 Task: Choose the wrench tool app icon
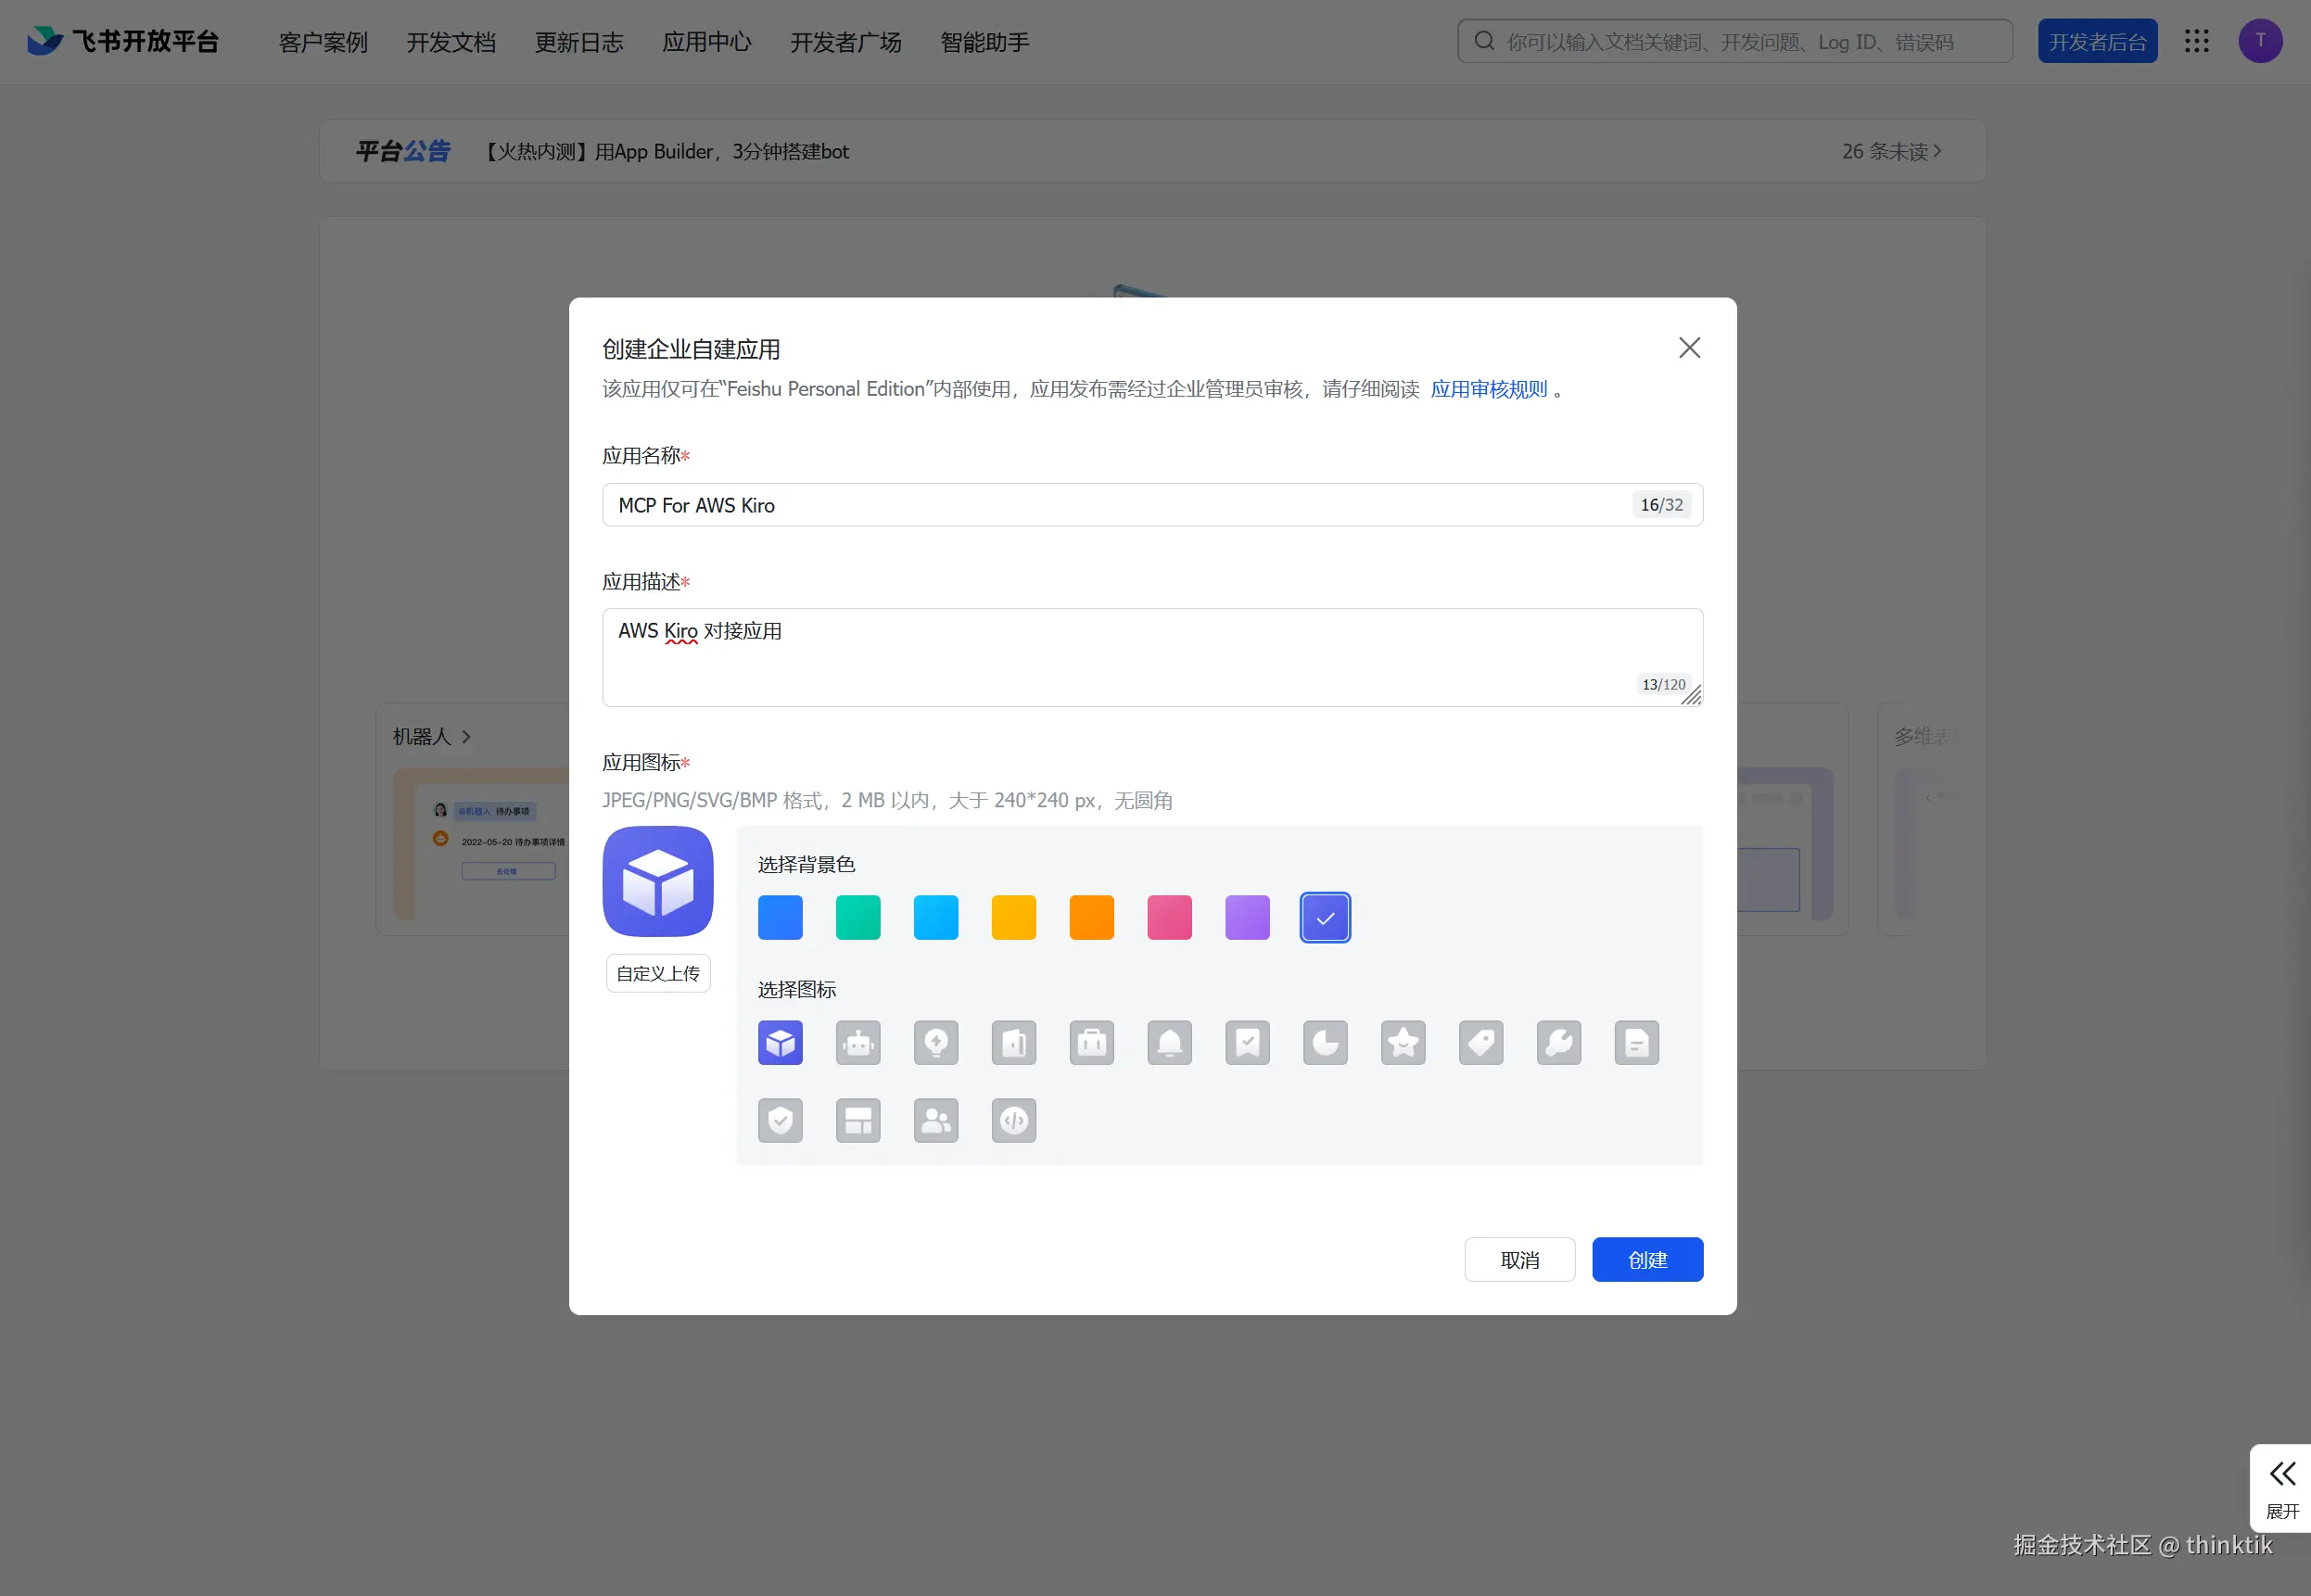1558,1043
